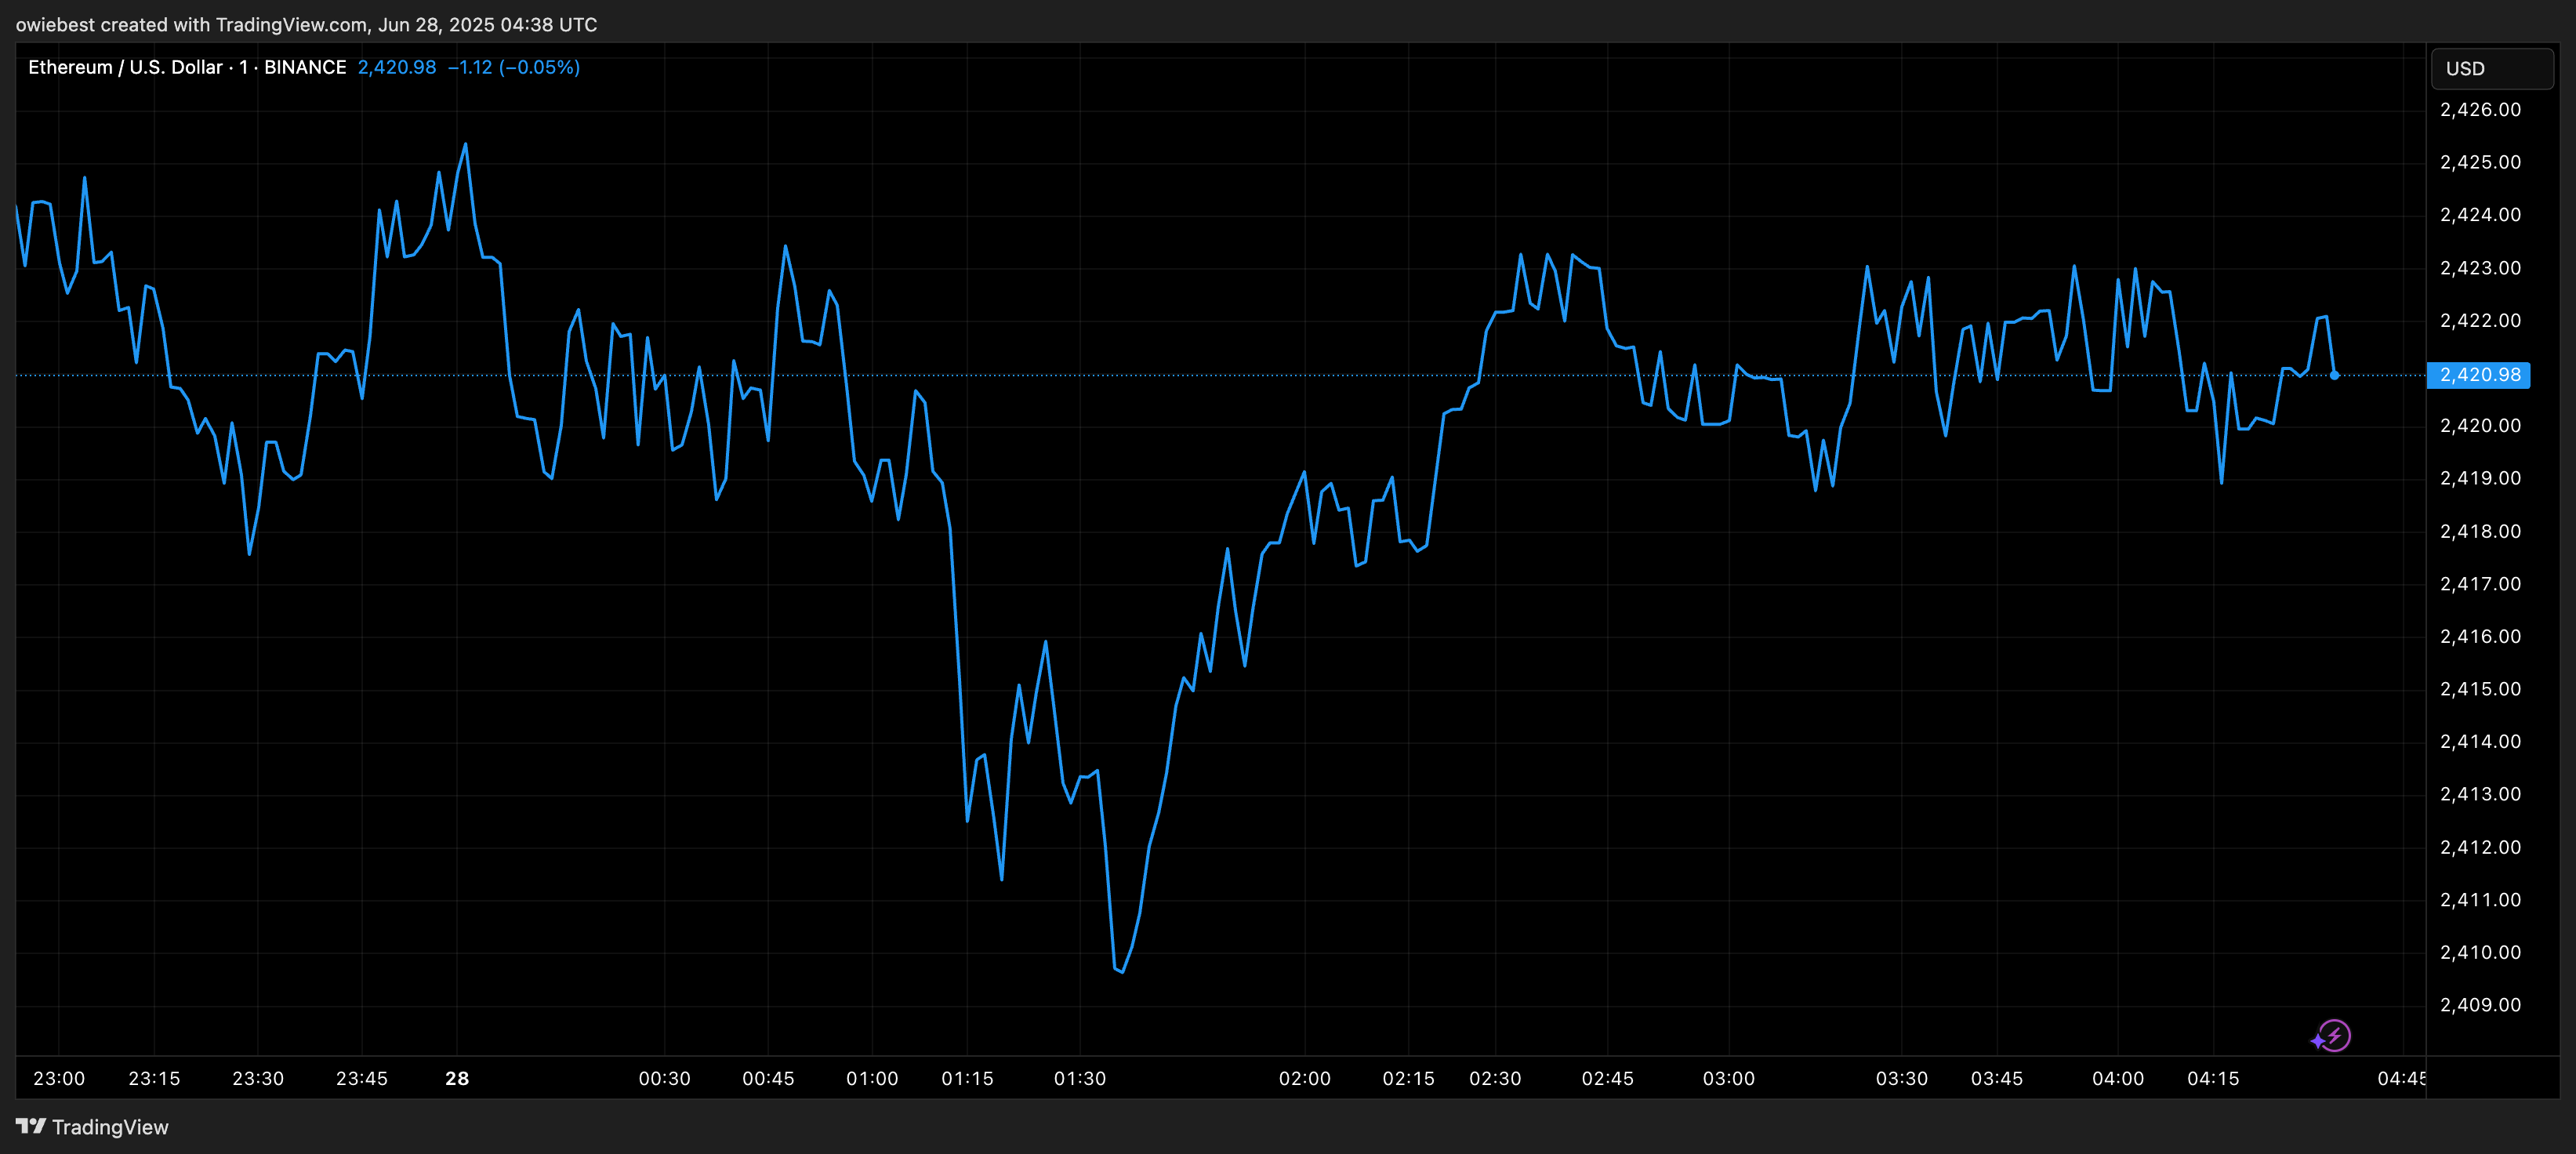Click the 02:00 marker on the time axis
This screenshot has height=1154, width=2576.
1304,1078
